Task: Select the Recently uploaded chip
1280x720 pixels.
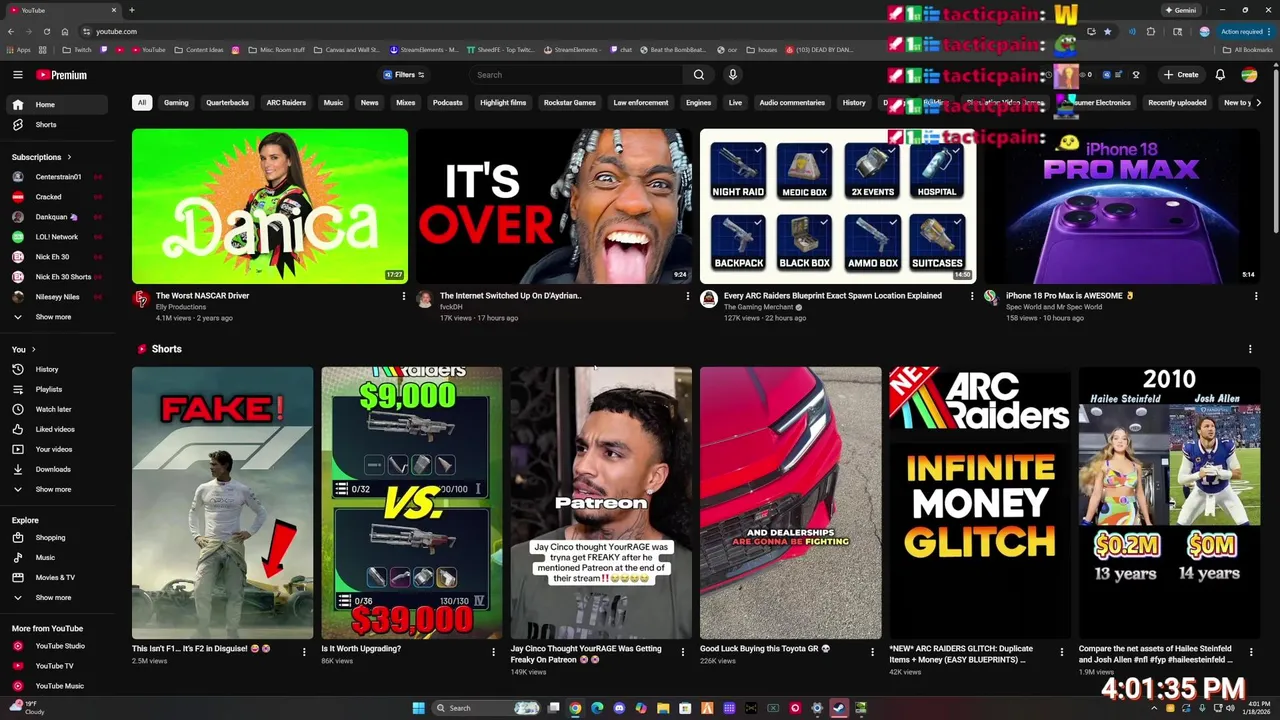Action: point(1177,102)
